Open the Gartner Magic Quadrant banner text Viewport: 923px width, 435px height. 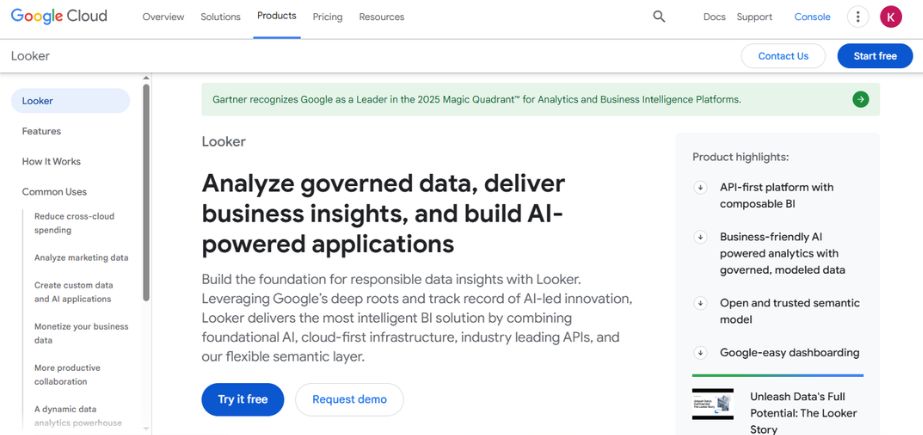tap(476, 99)
